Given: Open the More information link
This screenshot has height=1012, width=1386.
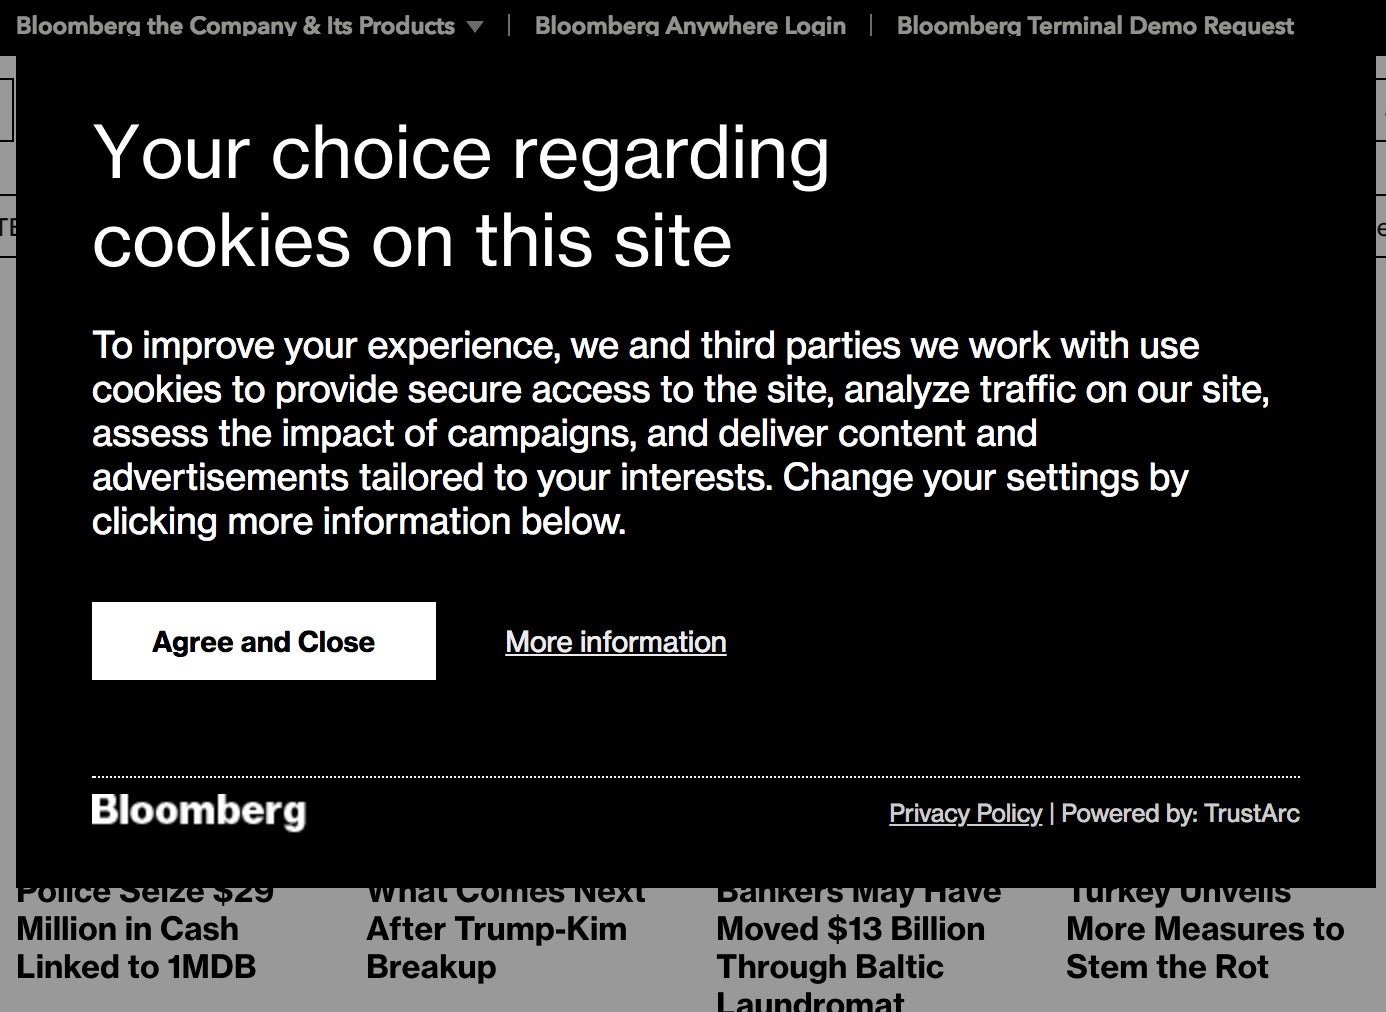Looking at the screenshot, I should tap(616, 642).
